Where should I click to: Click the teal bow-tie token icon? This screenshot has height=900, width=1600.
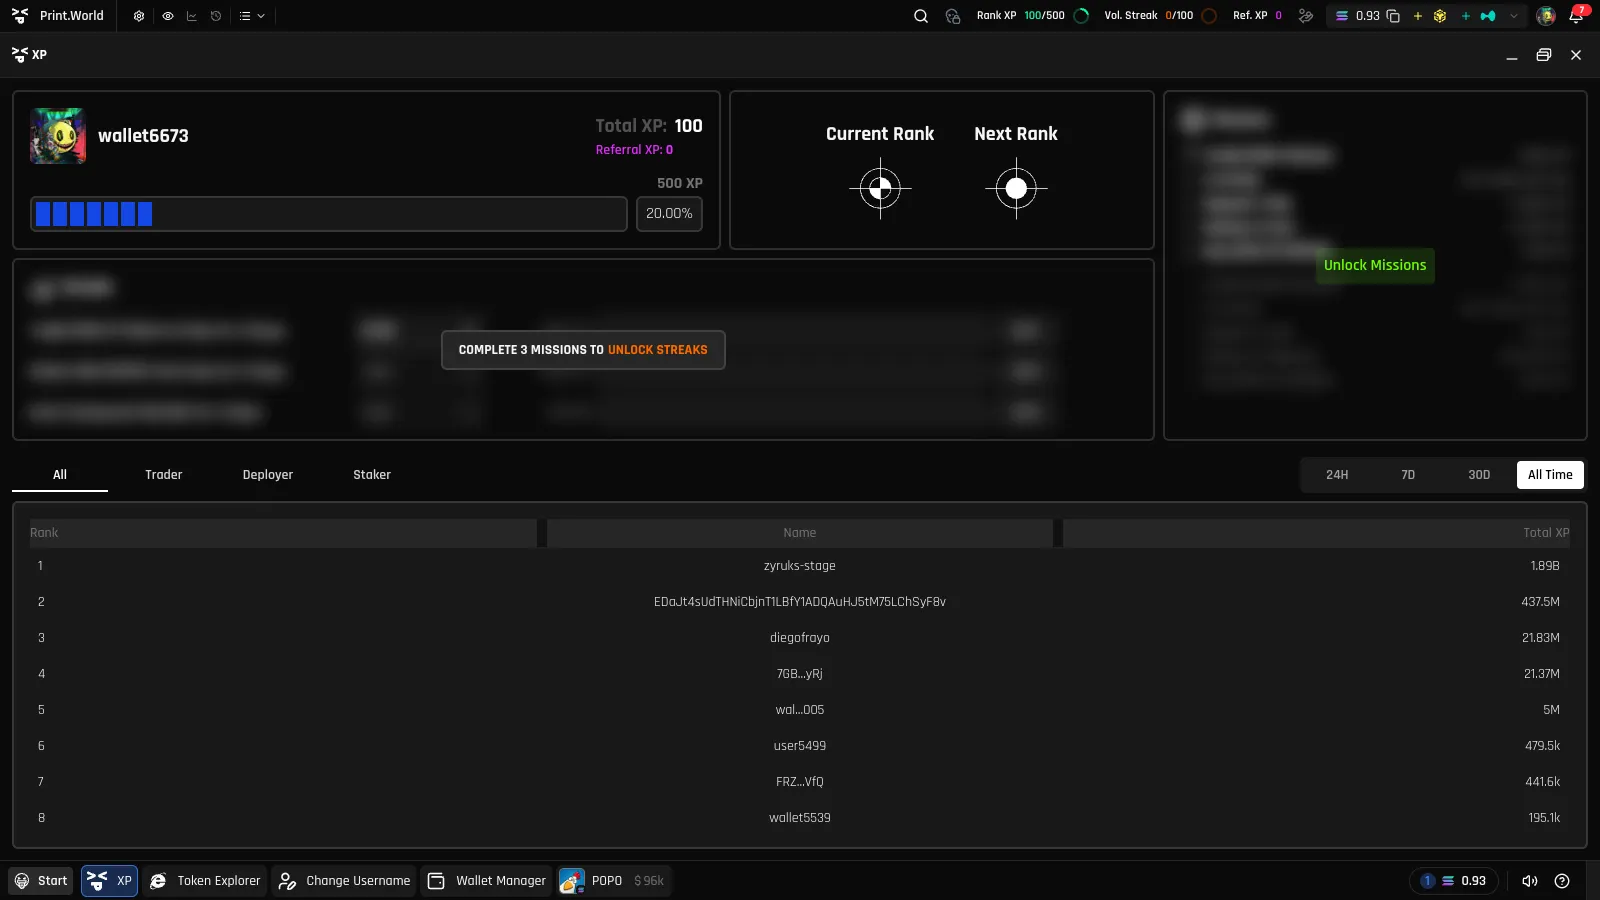[x=1488, y=16]
